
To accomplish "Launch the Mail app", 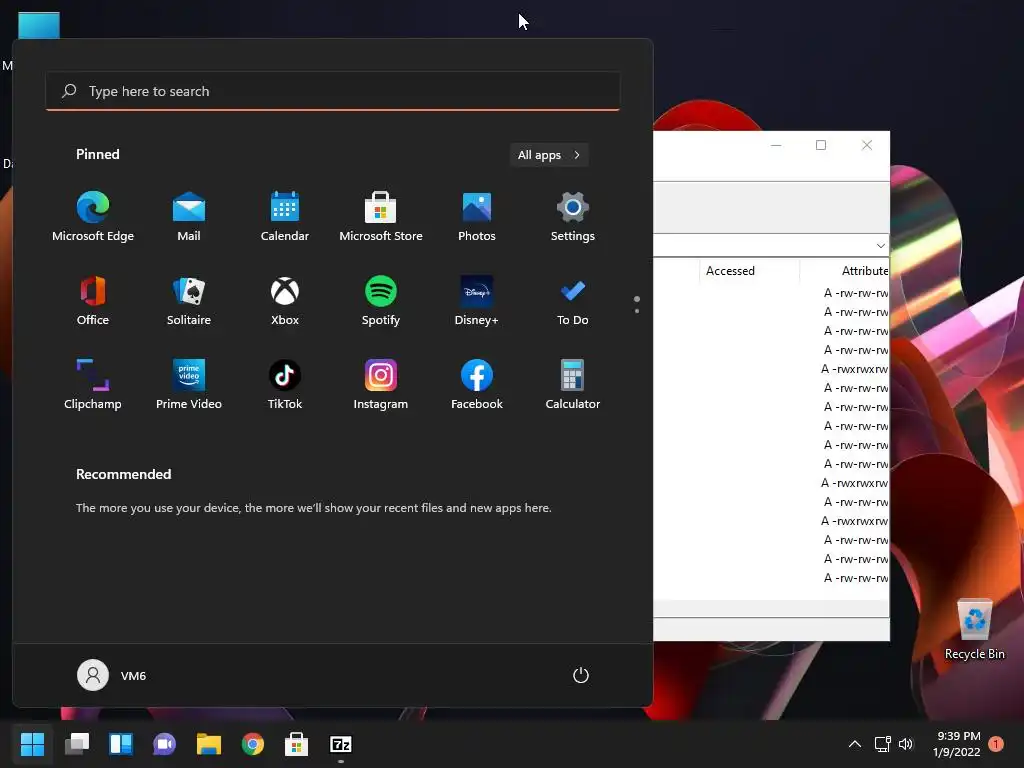I will click(x=189, y=217).
